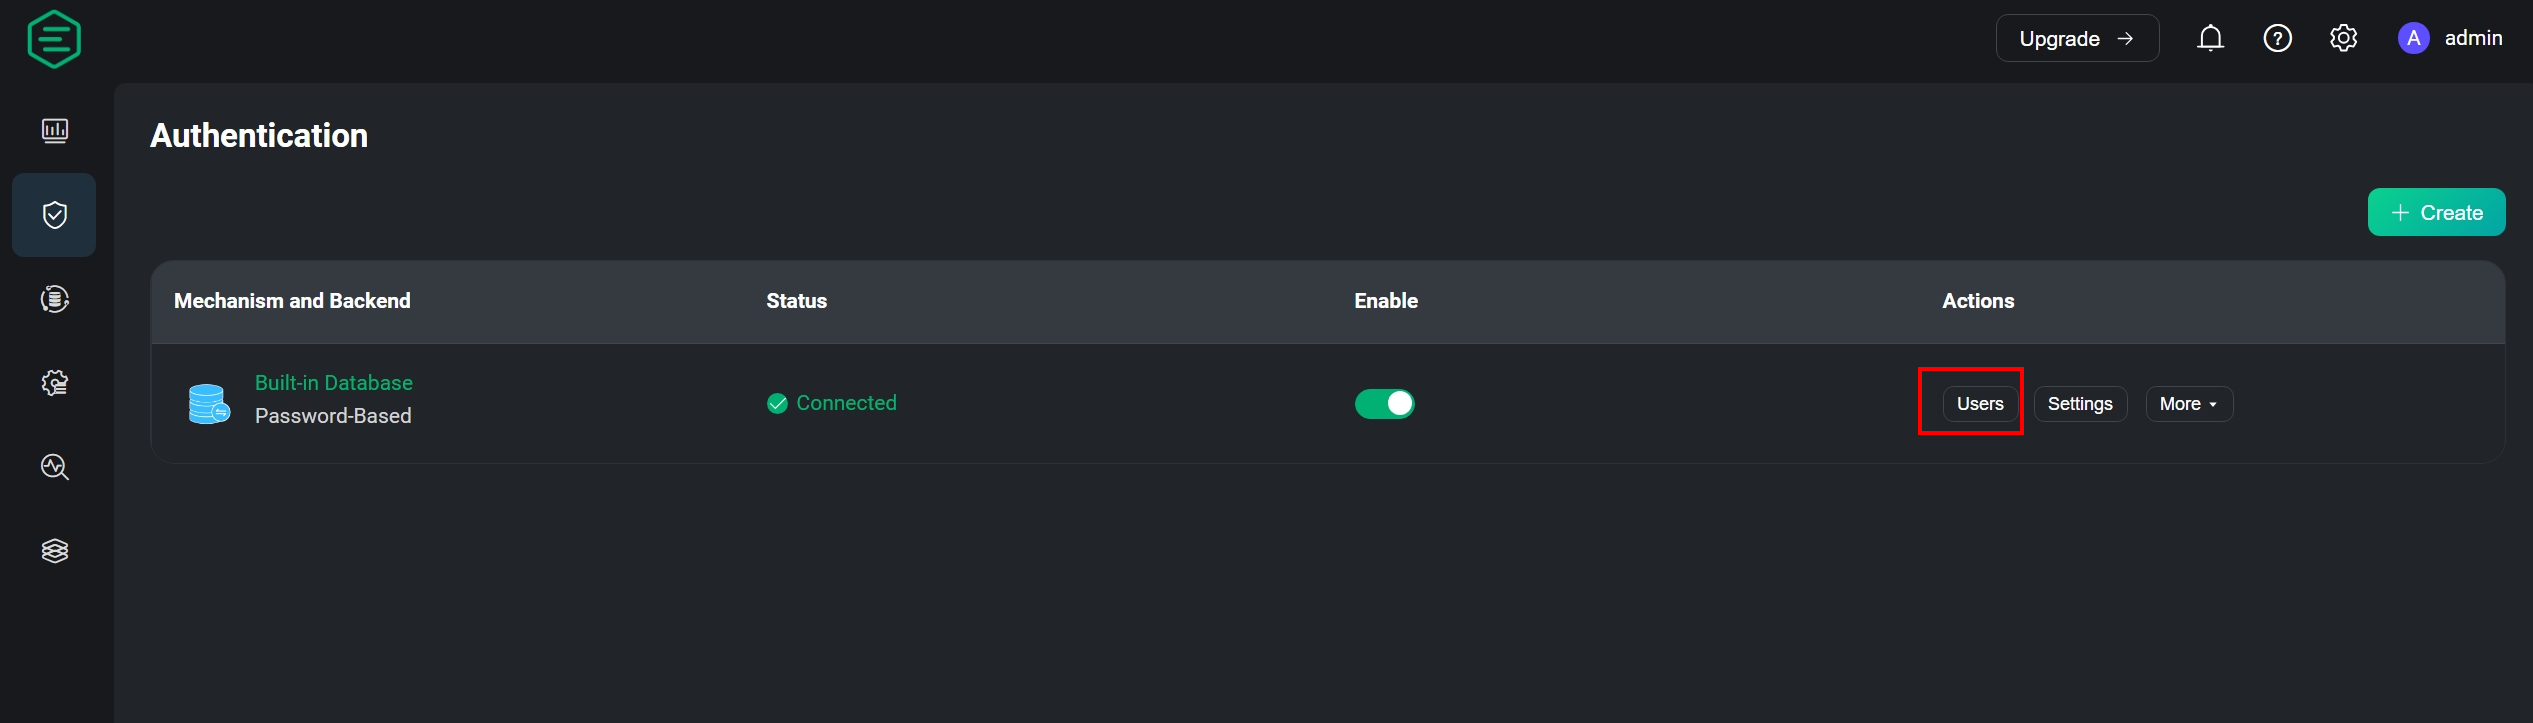Click the Built-in Database icon
The width and height of the screenshot is (2533, 723).
point(209,404)
